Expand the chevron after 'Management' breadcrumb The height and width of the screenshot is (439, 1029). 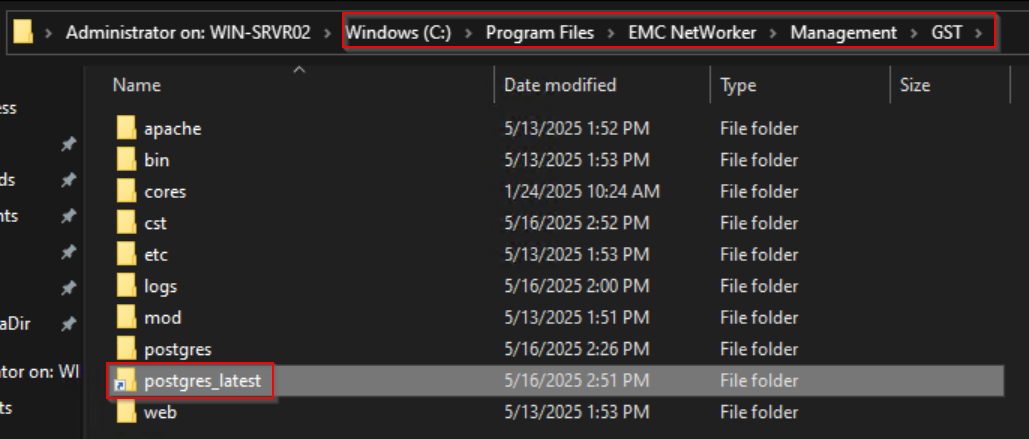(x=914, y=33)
